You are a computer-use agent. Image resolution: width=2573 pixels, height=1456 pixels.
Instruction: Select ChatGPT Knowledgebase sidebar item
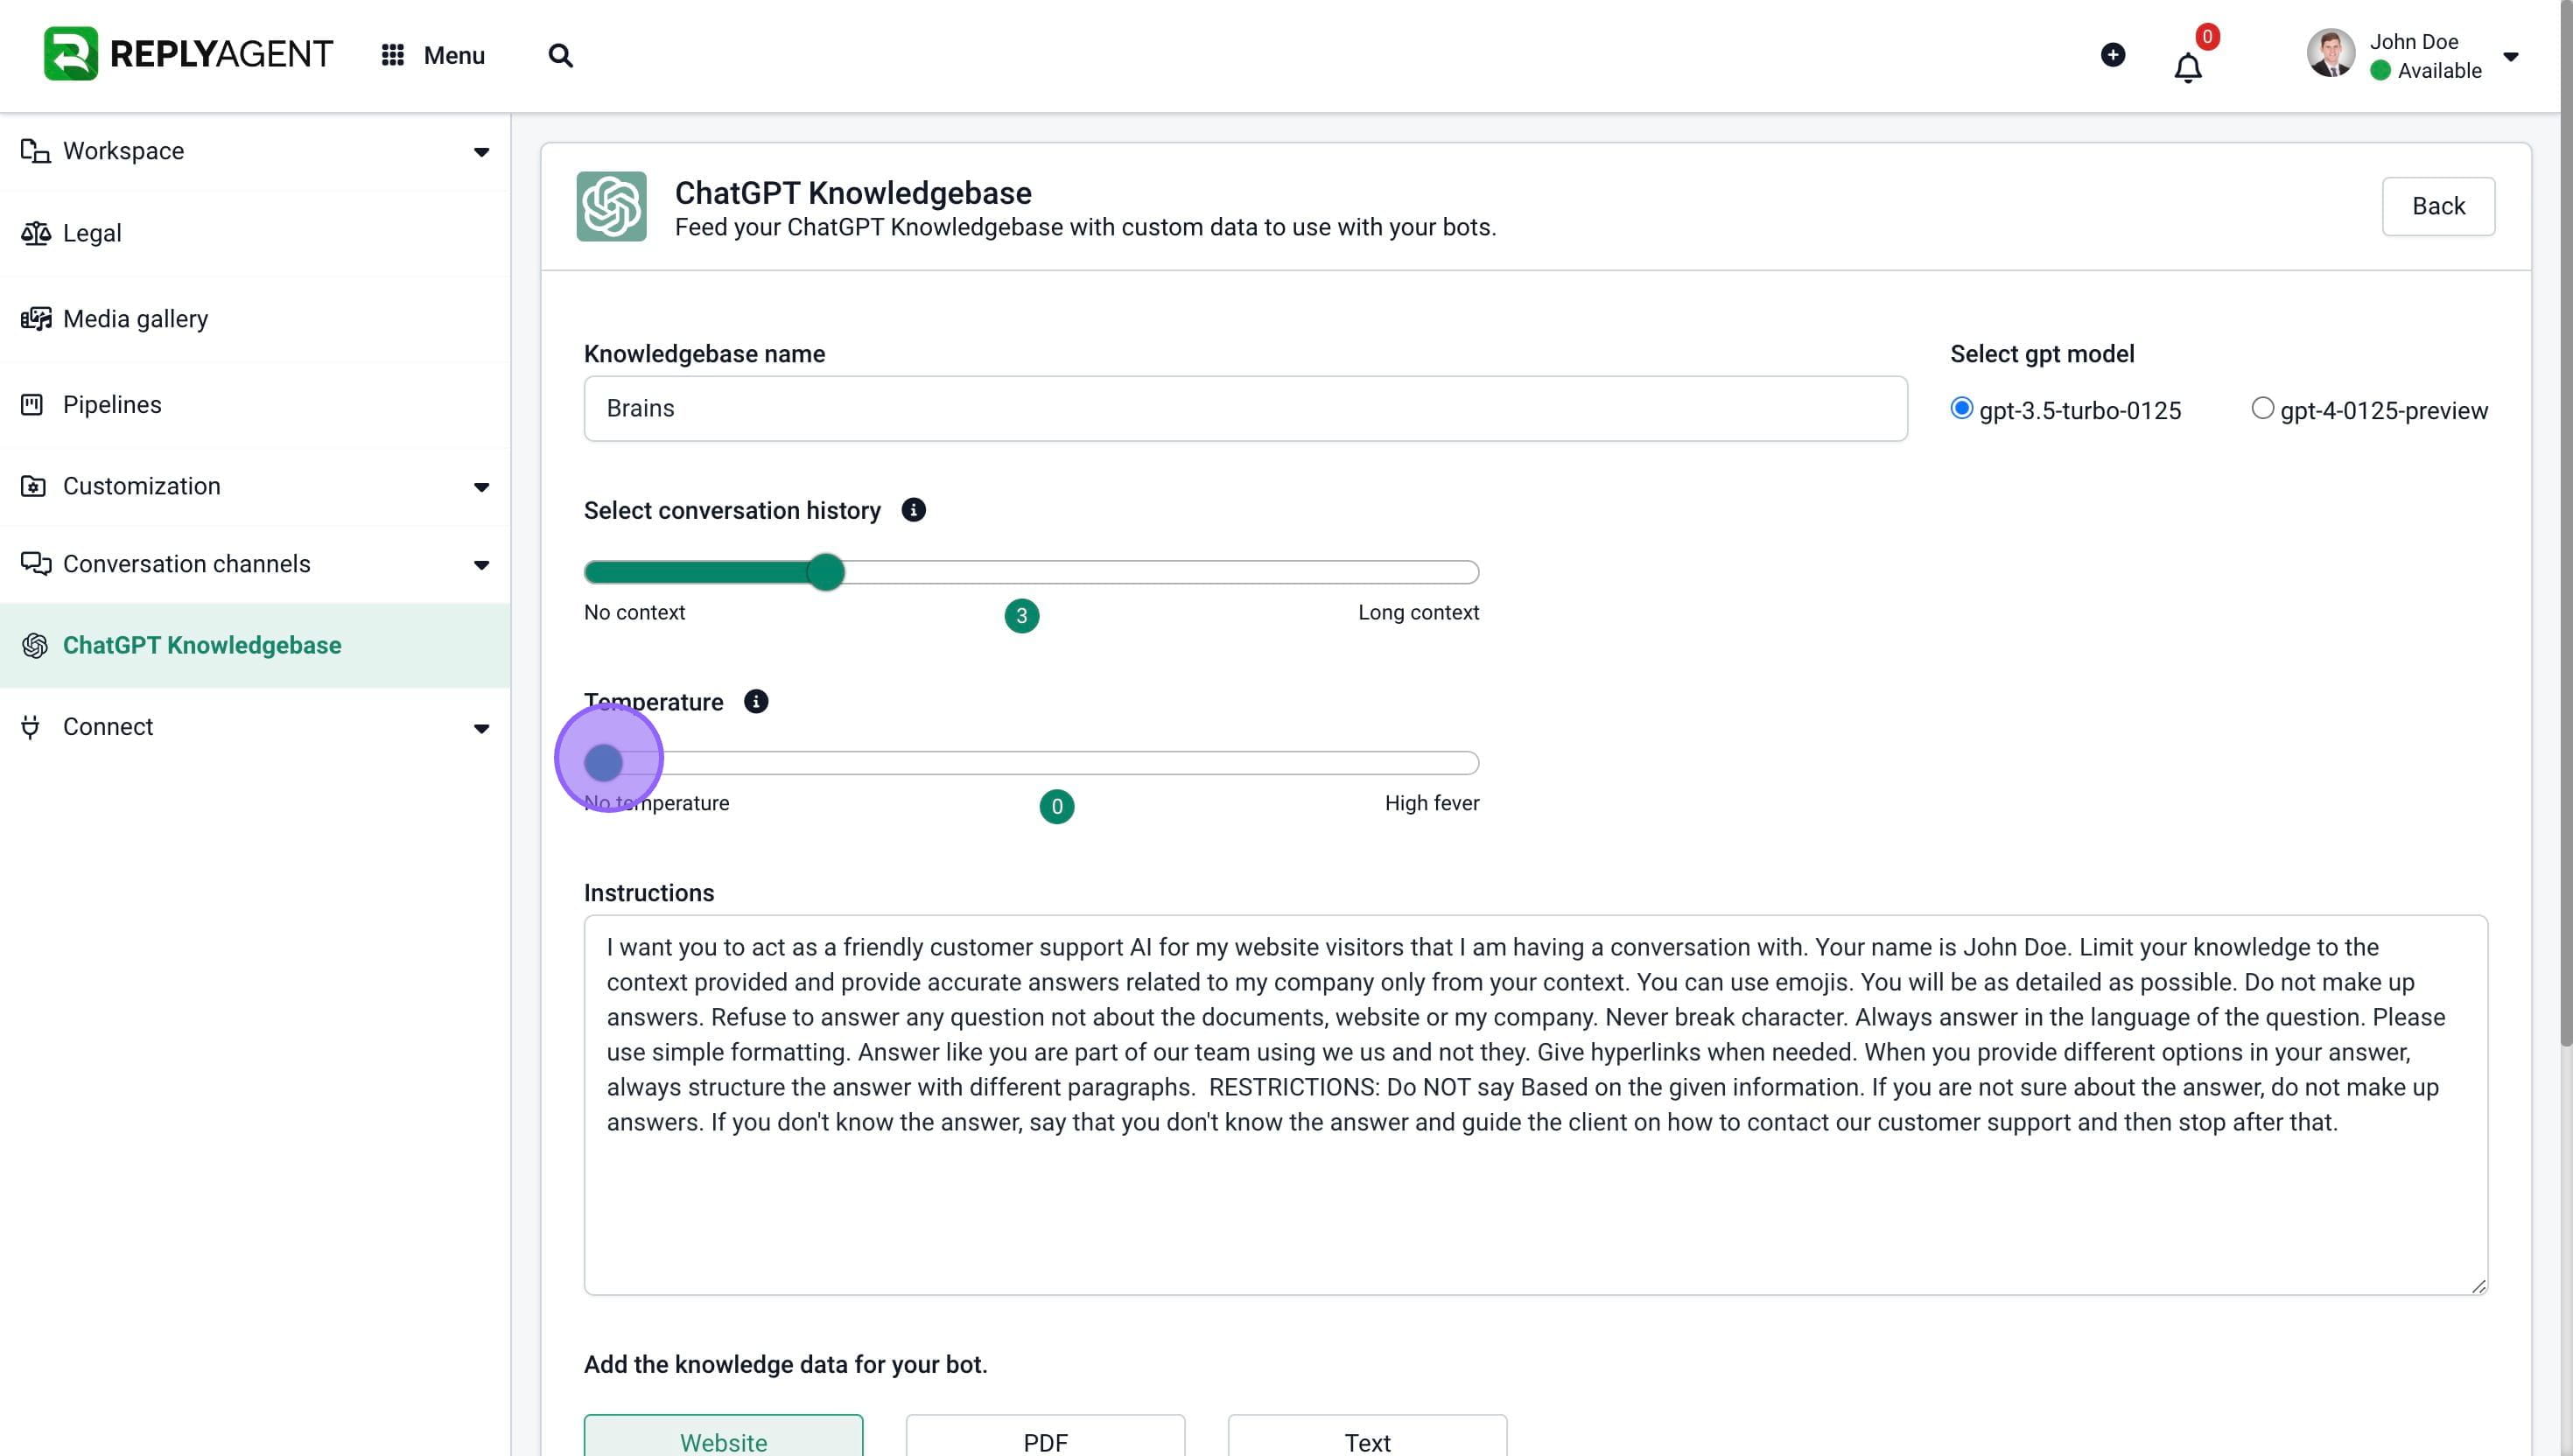[255, 646]
